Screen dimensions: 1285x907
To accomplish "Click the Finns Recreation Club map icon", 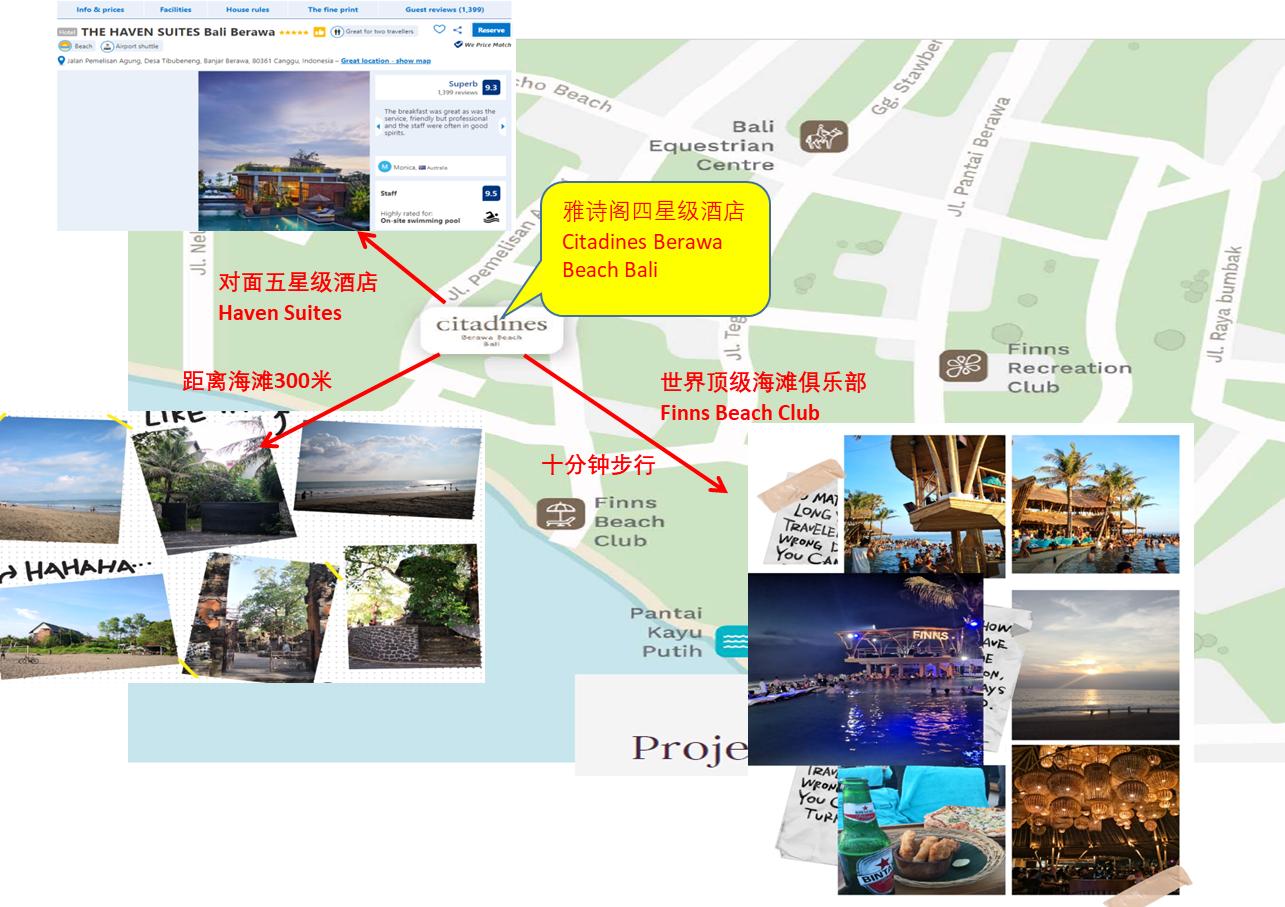I will click(x=963, y=366).
